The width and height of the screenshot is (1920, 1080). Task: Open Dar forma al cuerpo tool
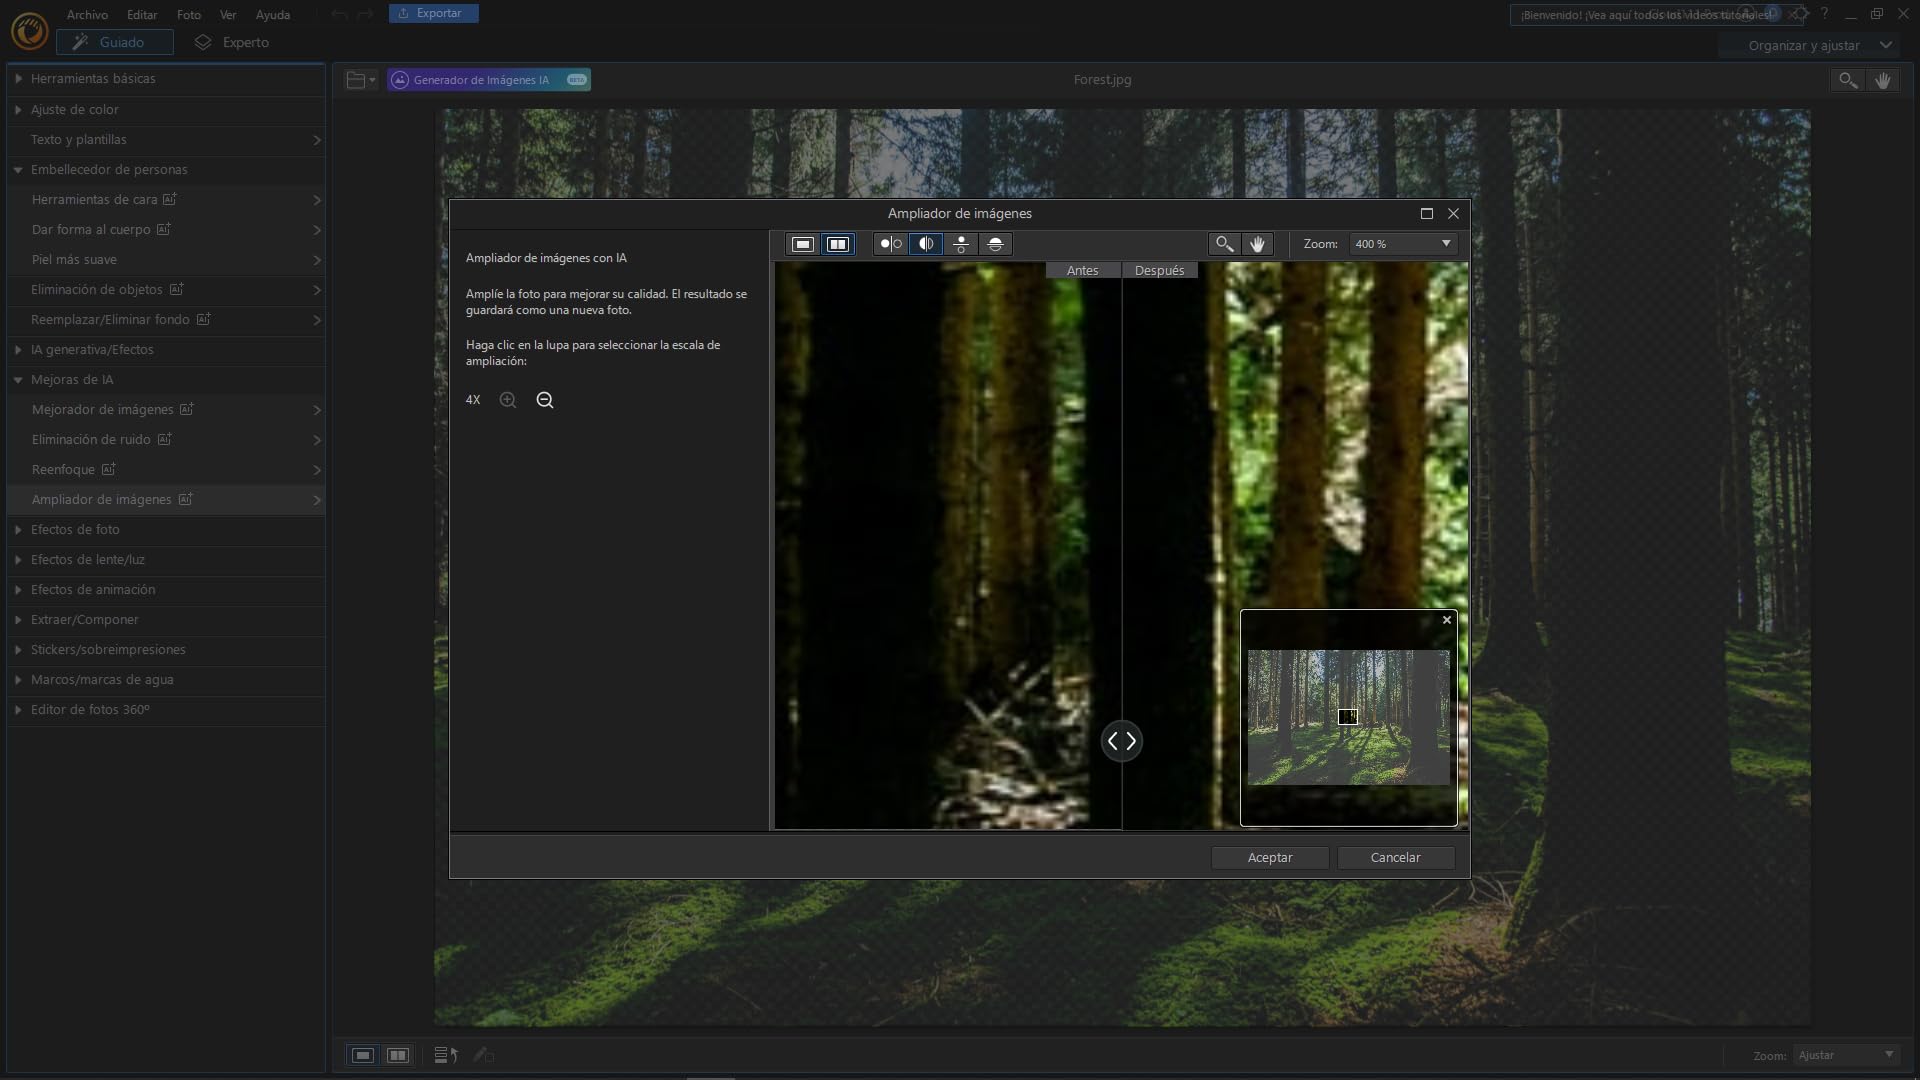tap(166, 229)
